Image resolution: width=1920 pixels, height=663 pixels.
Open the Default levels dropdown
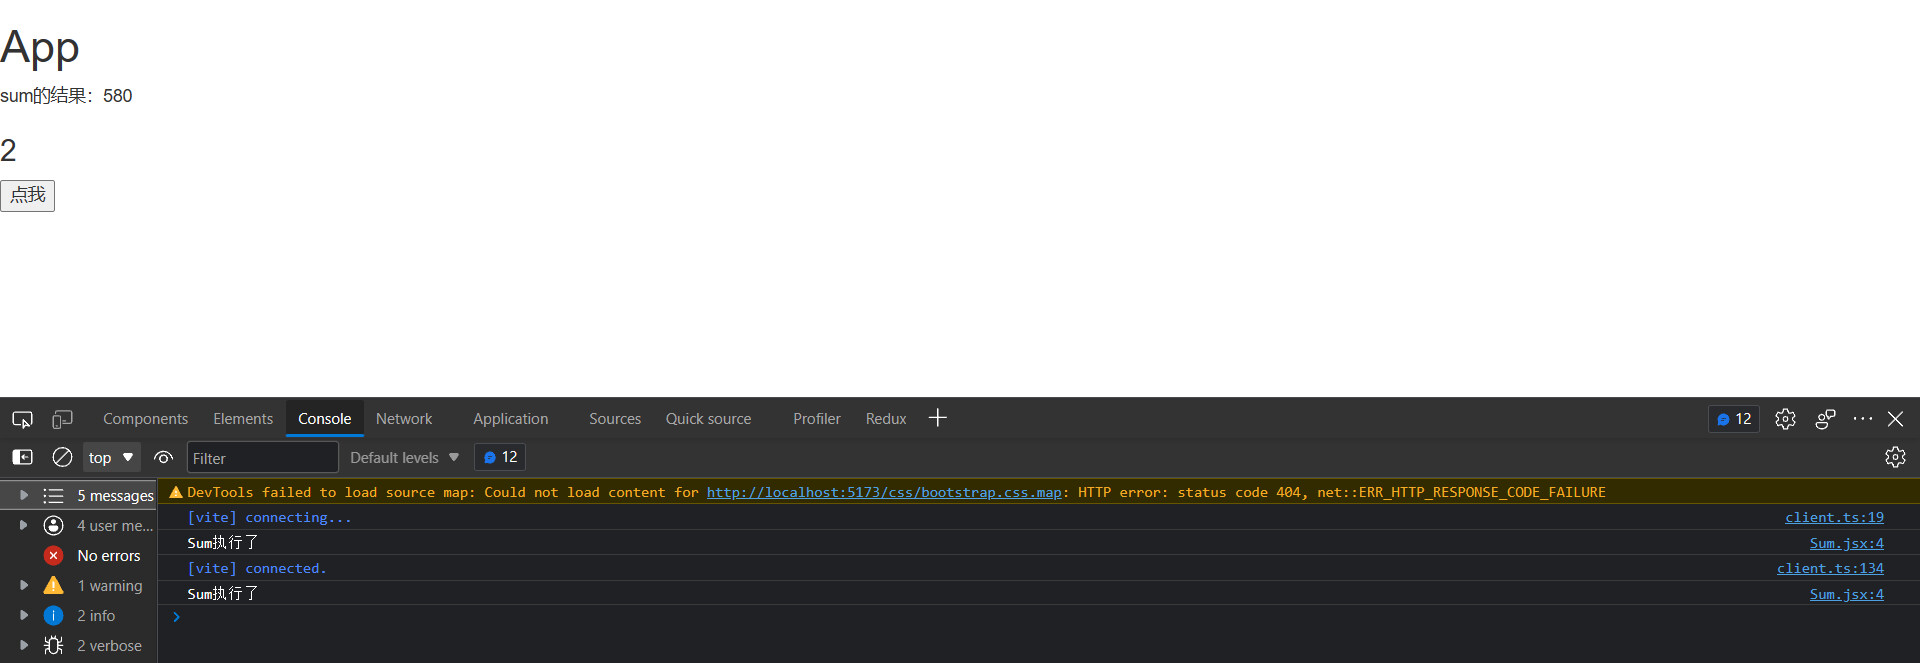(x=404, y=457)
